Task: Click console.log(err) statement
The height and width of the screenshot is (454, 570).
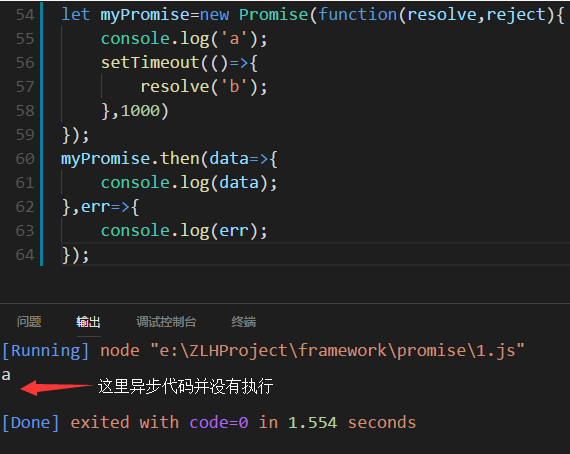Action: pos(184,231)
